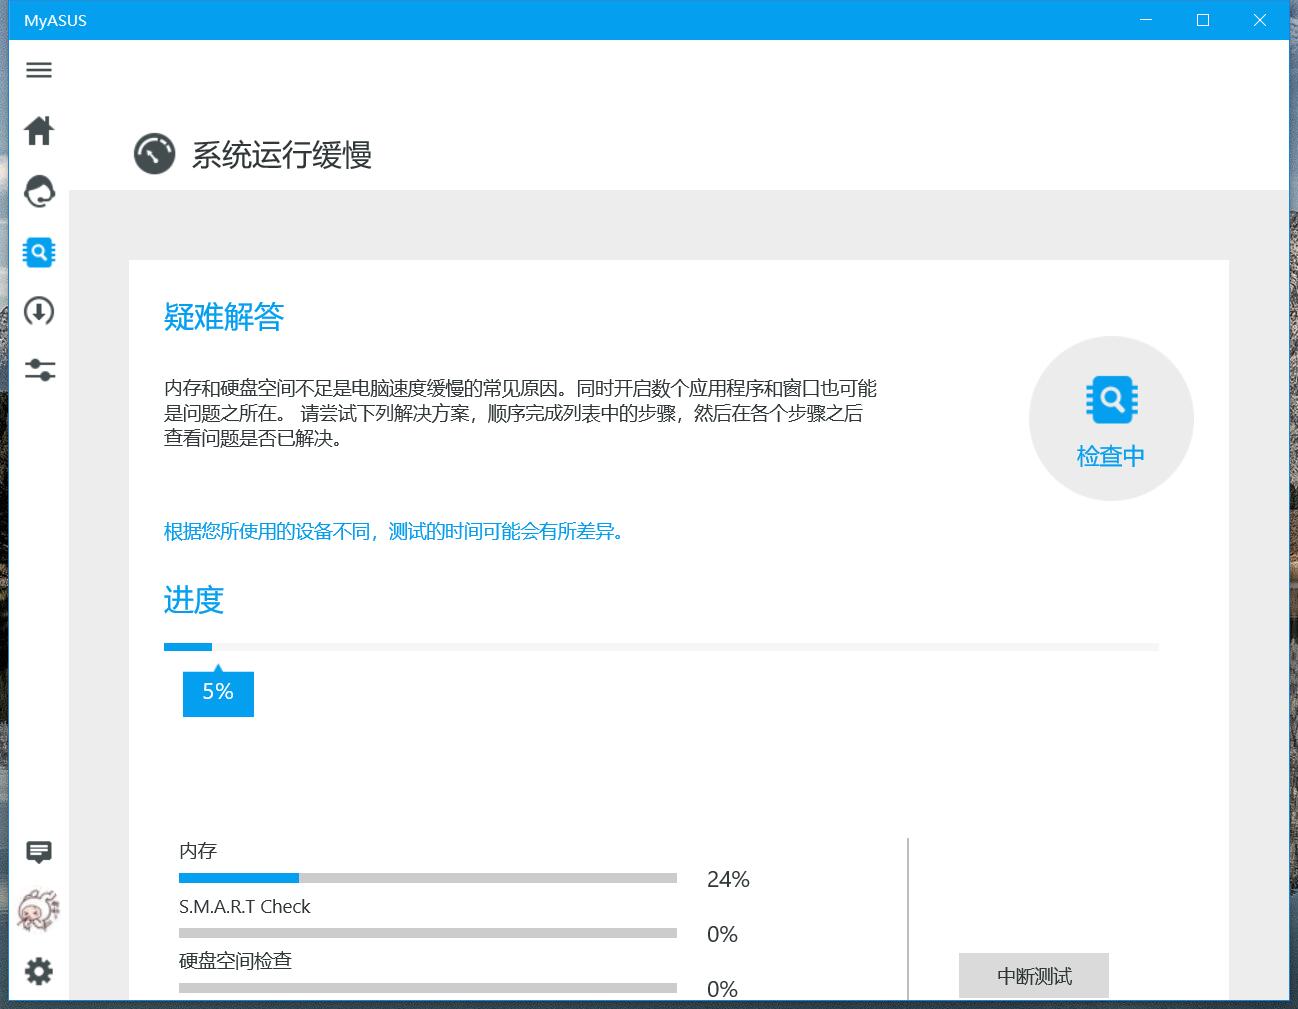Viewport: 1298px width, 1009px height.
Task: Click the MyASUS title bar text
Action: (55, 20)
